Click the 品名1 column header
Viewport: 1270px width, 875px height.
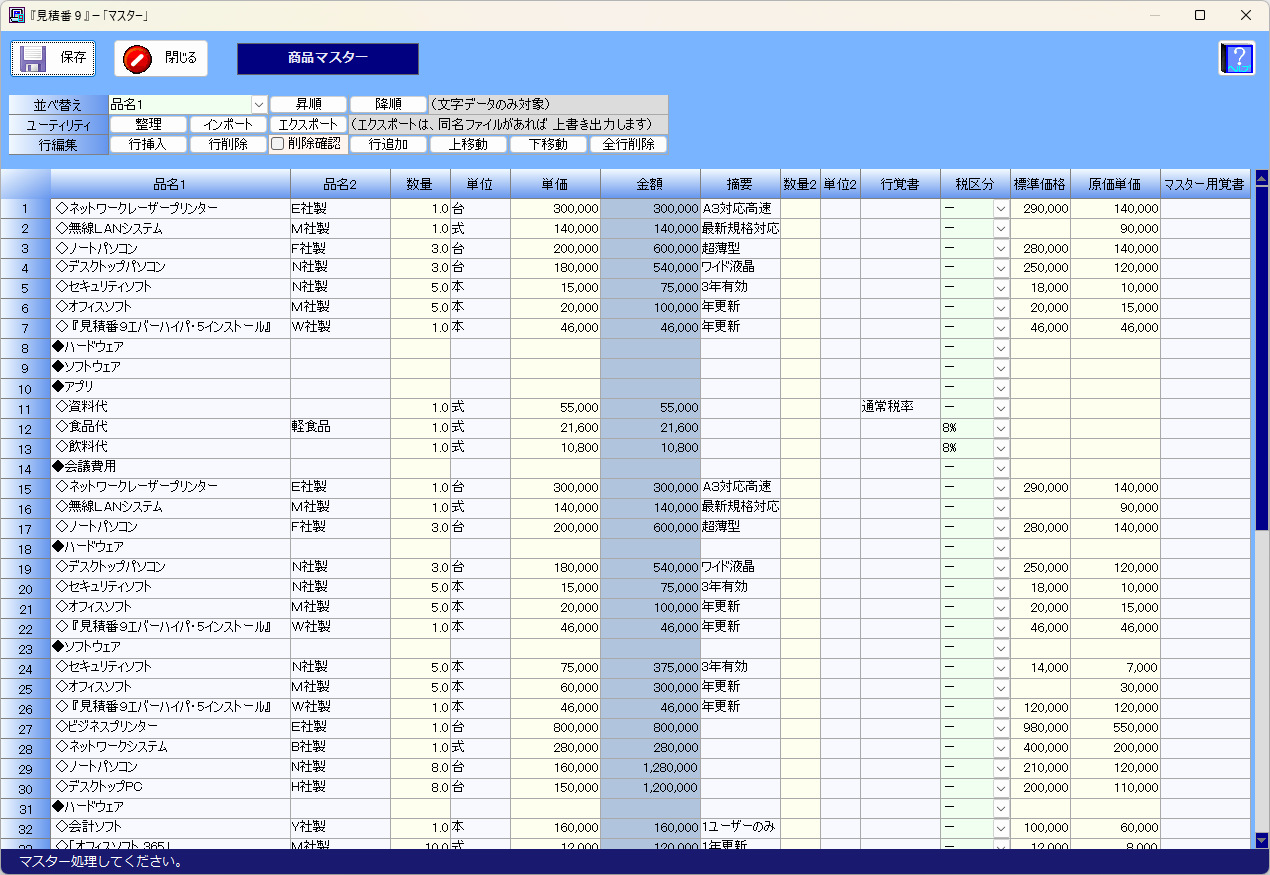(x=170, y=184)
